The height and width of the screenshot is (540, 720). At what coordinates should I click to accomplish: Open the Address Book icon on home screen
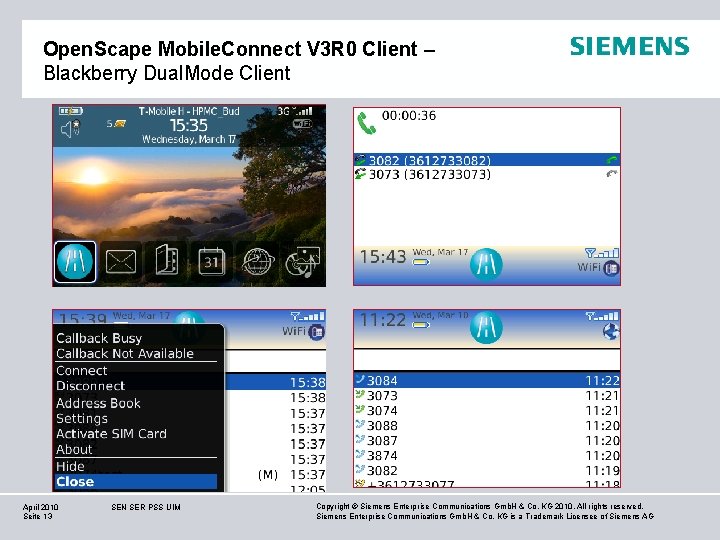click(x=166, y=260)
